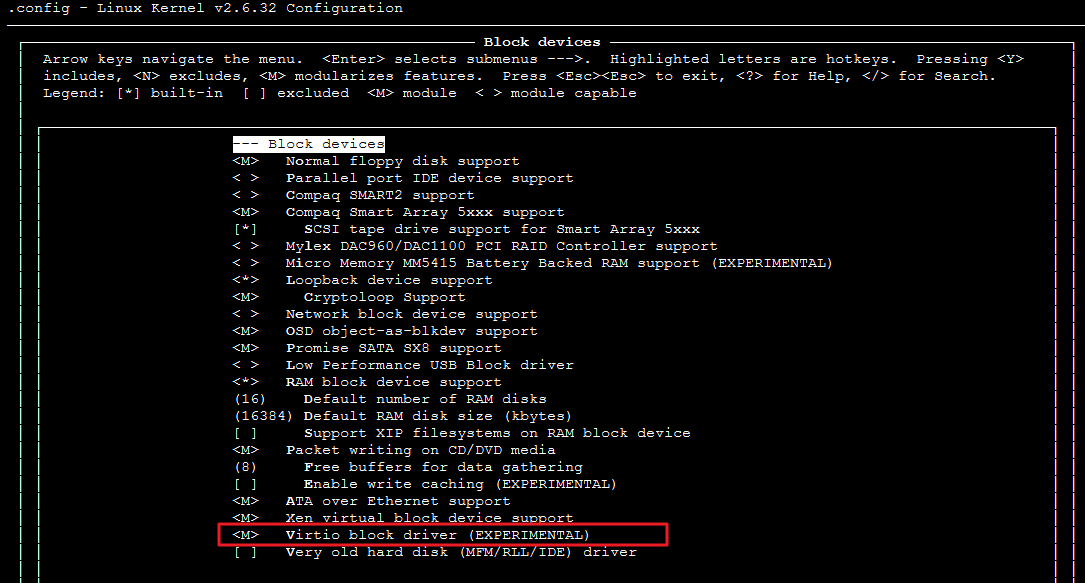1085x583 pixels.
Task: Toggle Promise SATA SX8 support module
Action: 246,348
